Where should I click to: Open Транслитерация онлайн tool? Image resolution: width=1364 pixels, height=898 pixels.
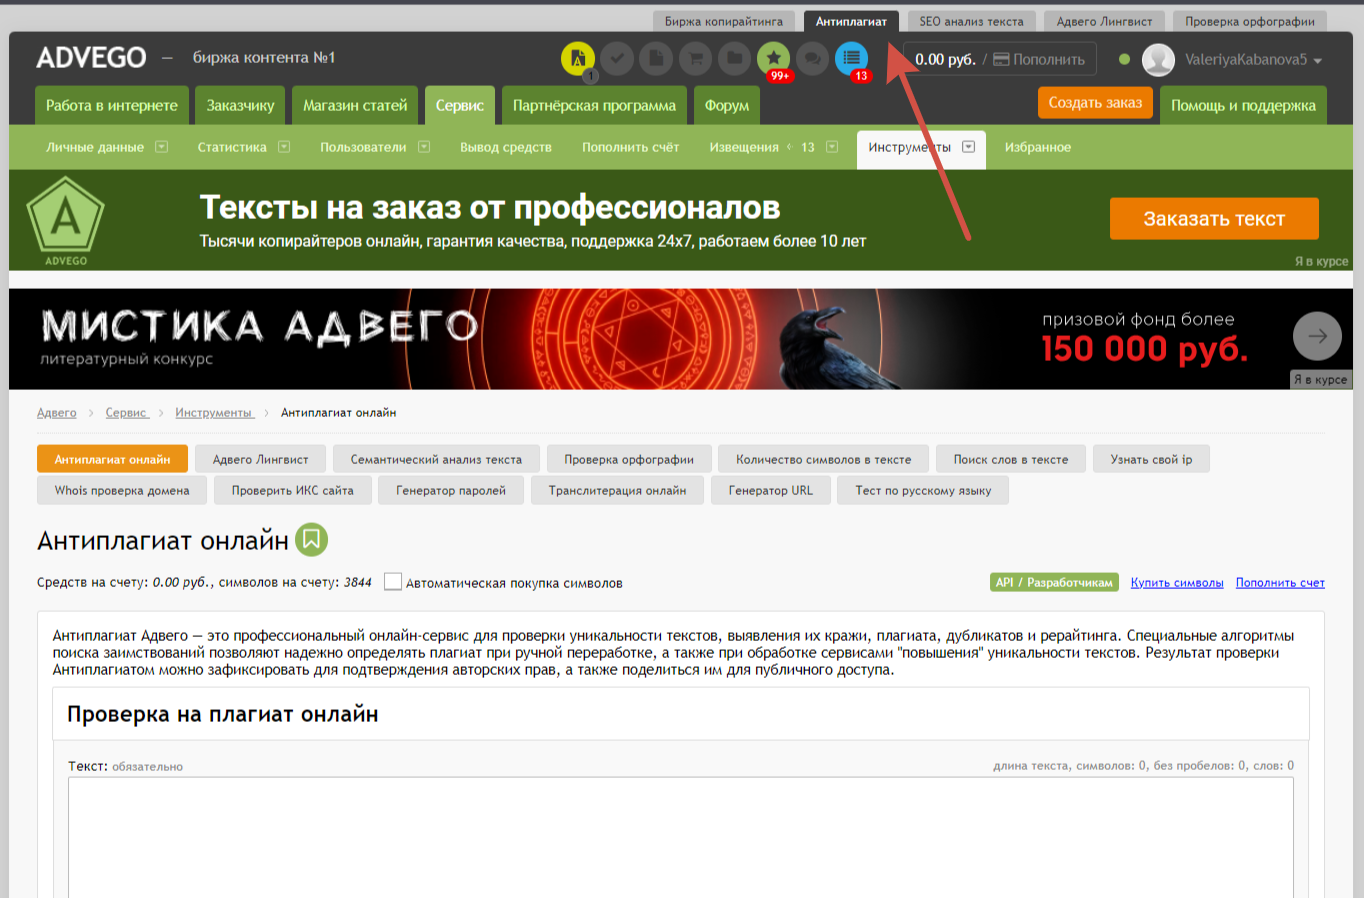617,490
